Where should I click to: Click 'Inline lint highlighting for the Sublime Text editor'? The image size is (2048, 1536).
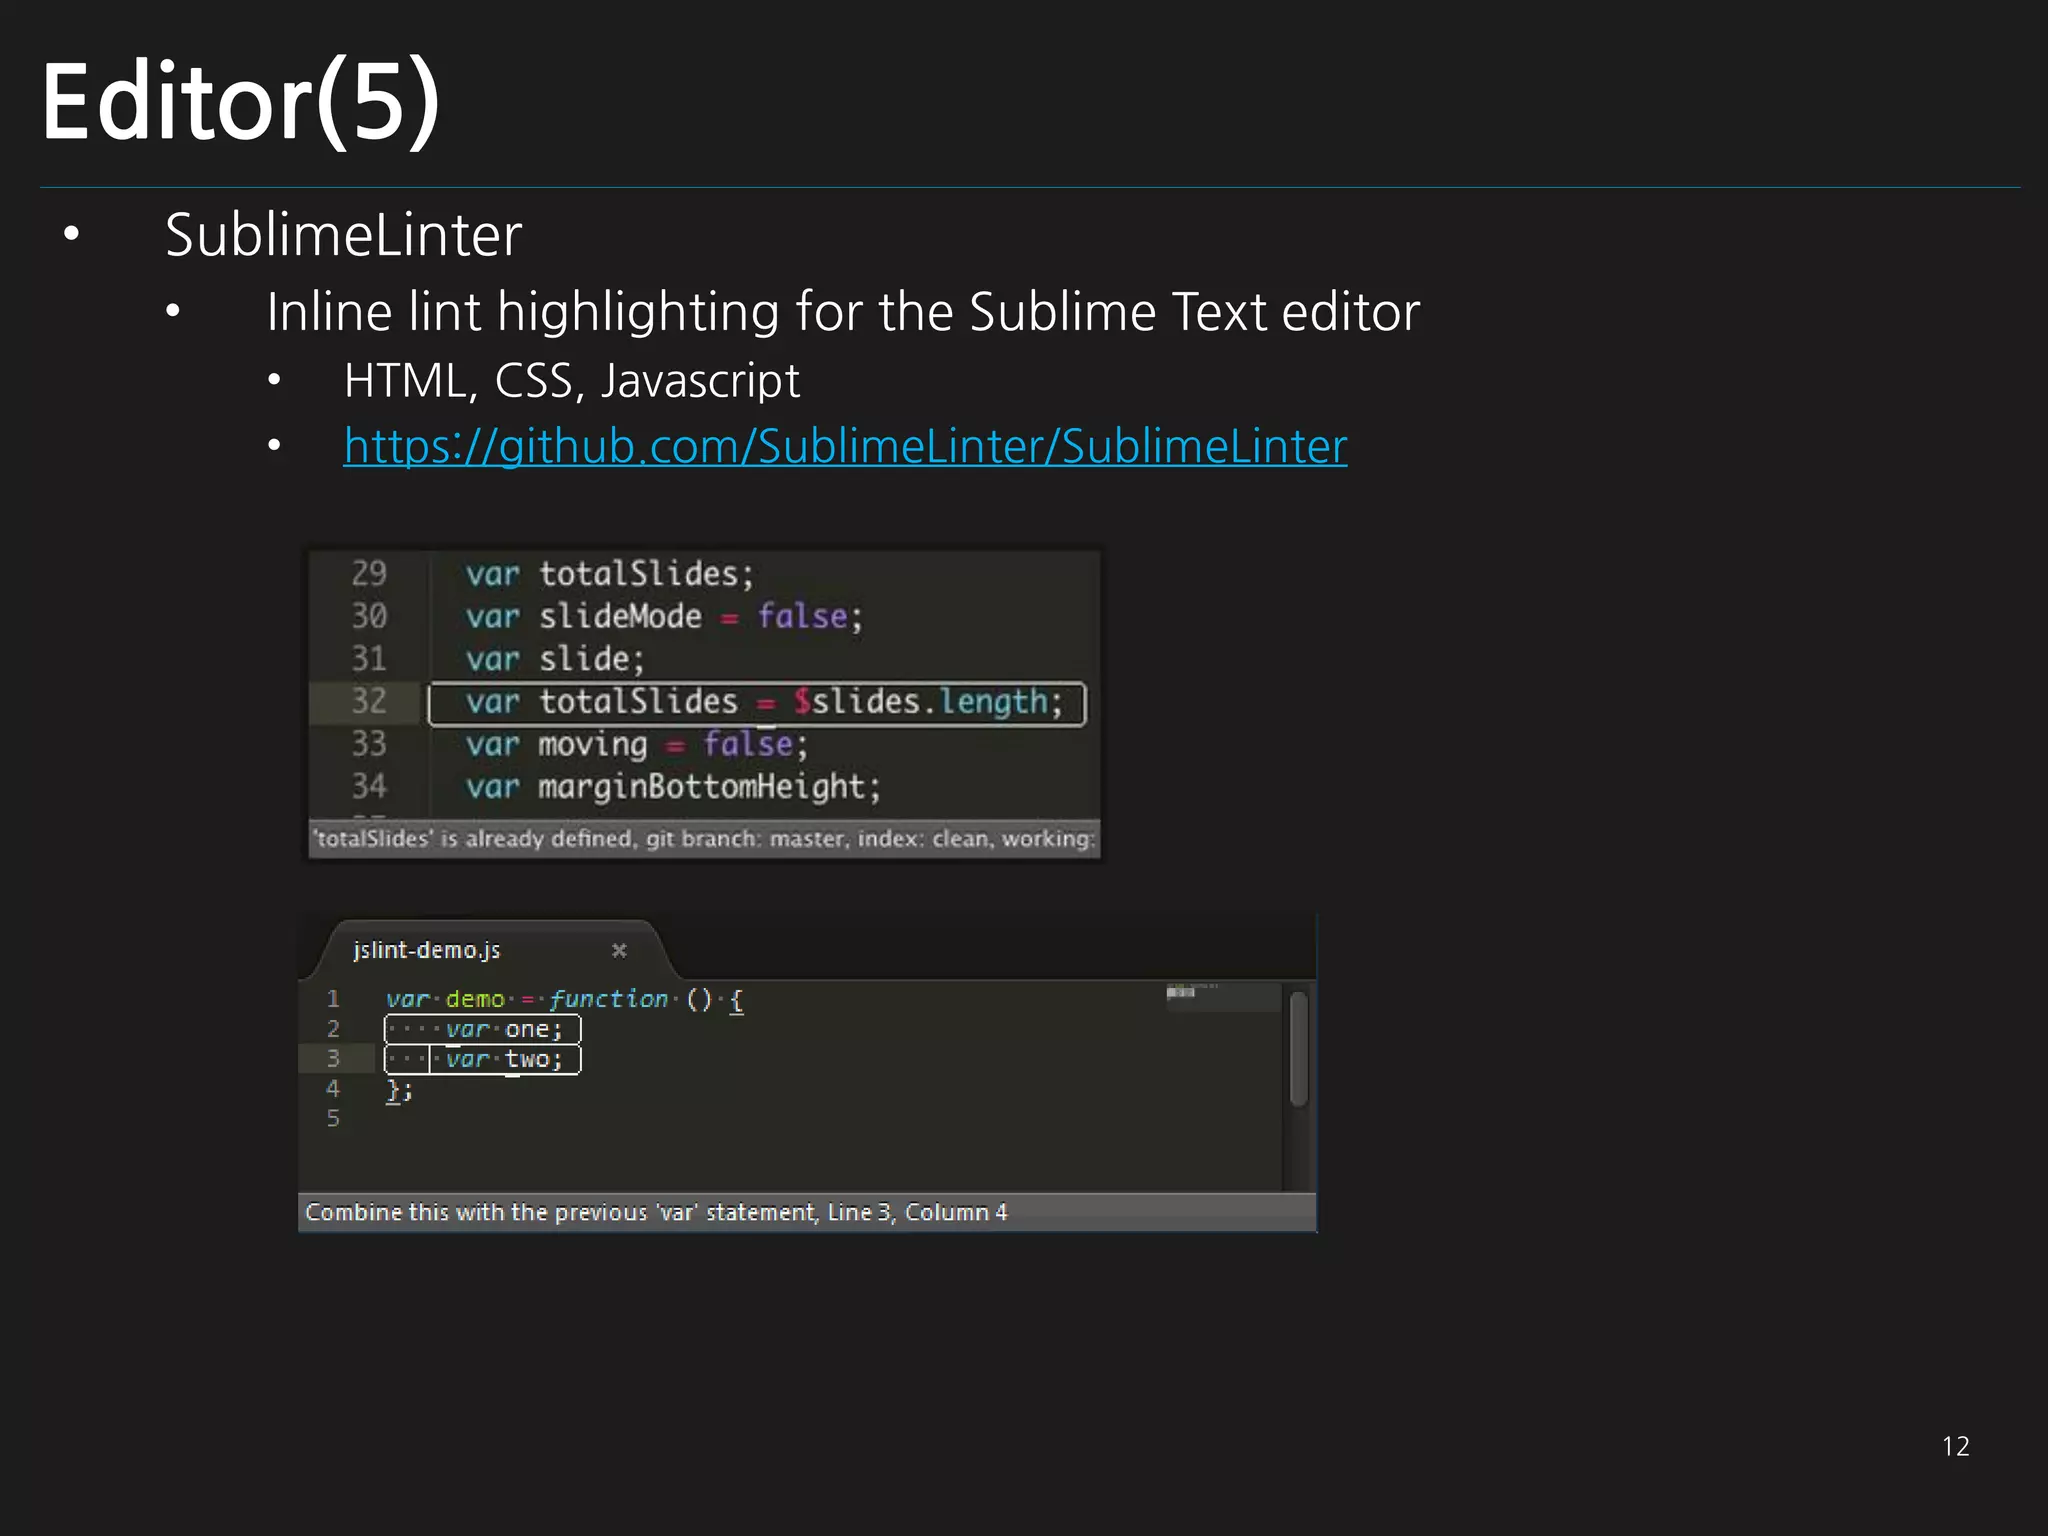coord(843,312)
